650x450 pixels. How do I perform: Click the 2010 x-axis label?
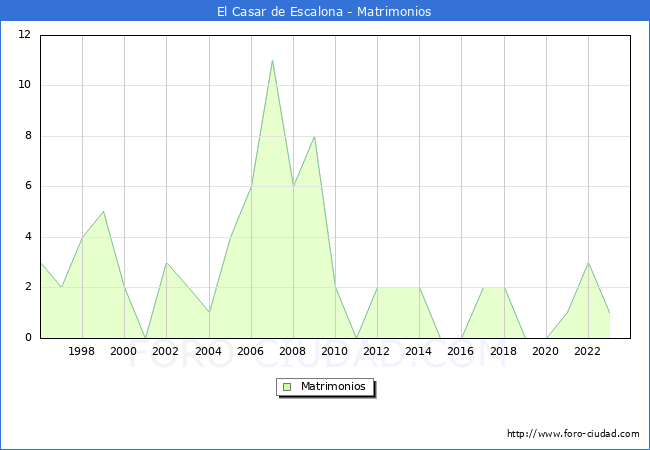(335, 351)
